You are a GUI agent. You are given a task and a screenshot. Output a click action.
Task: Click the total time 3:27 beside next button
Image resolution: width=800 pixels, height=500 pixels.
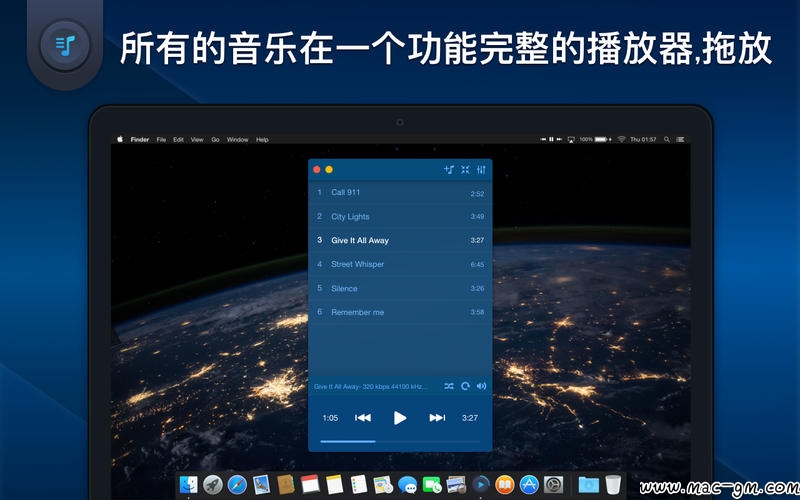(470, 418)
